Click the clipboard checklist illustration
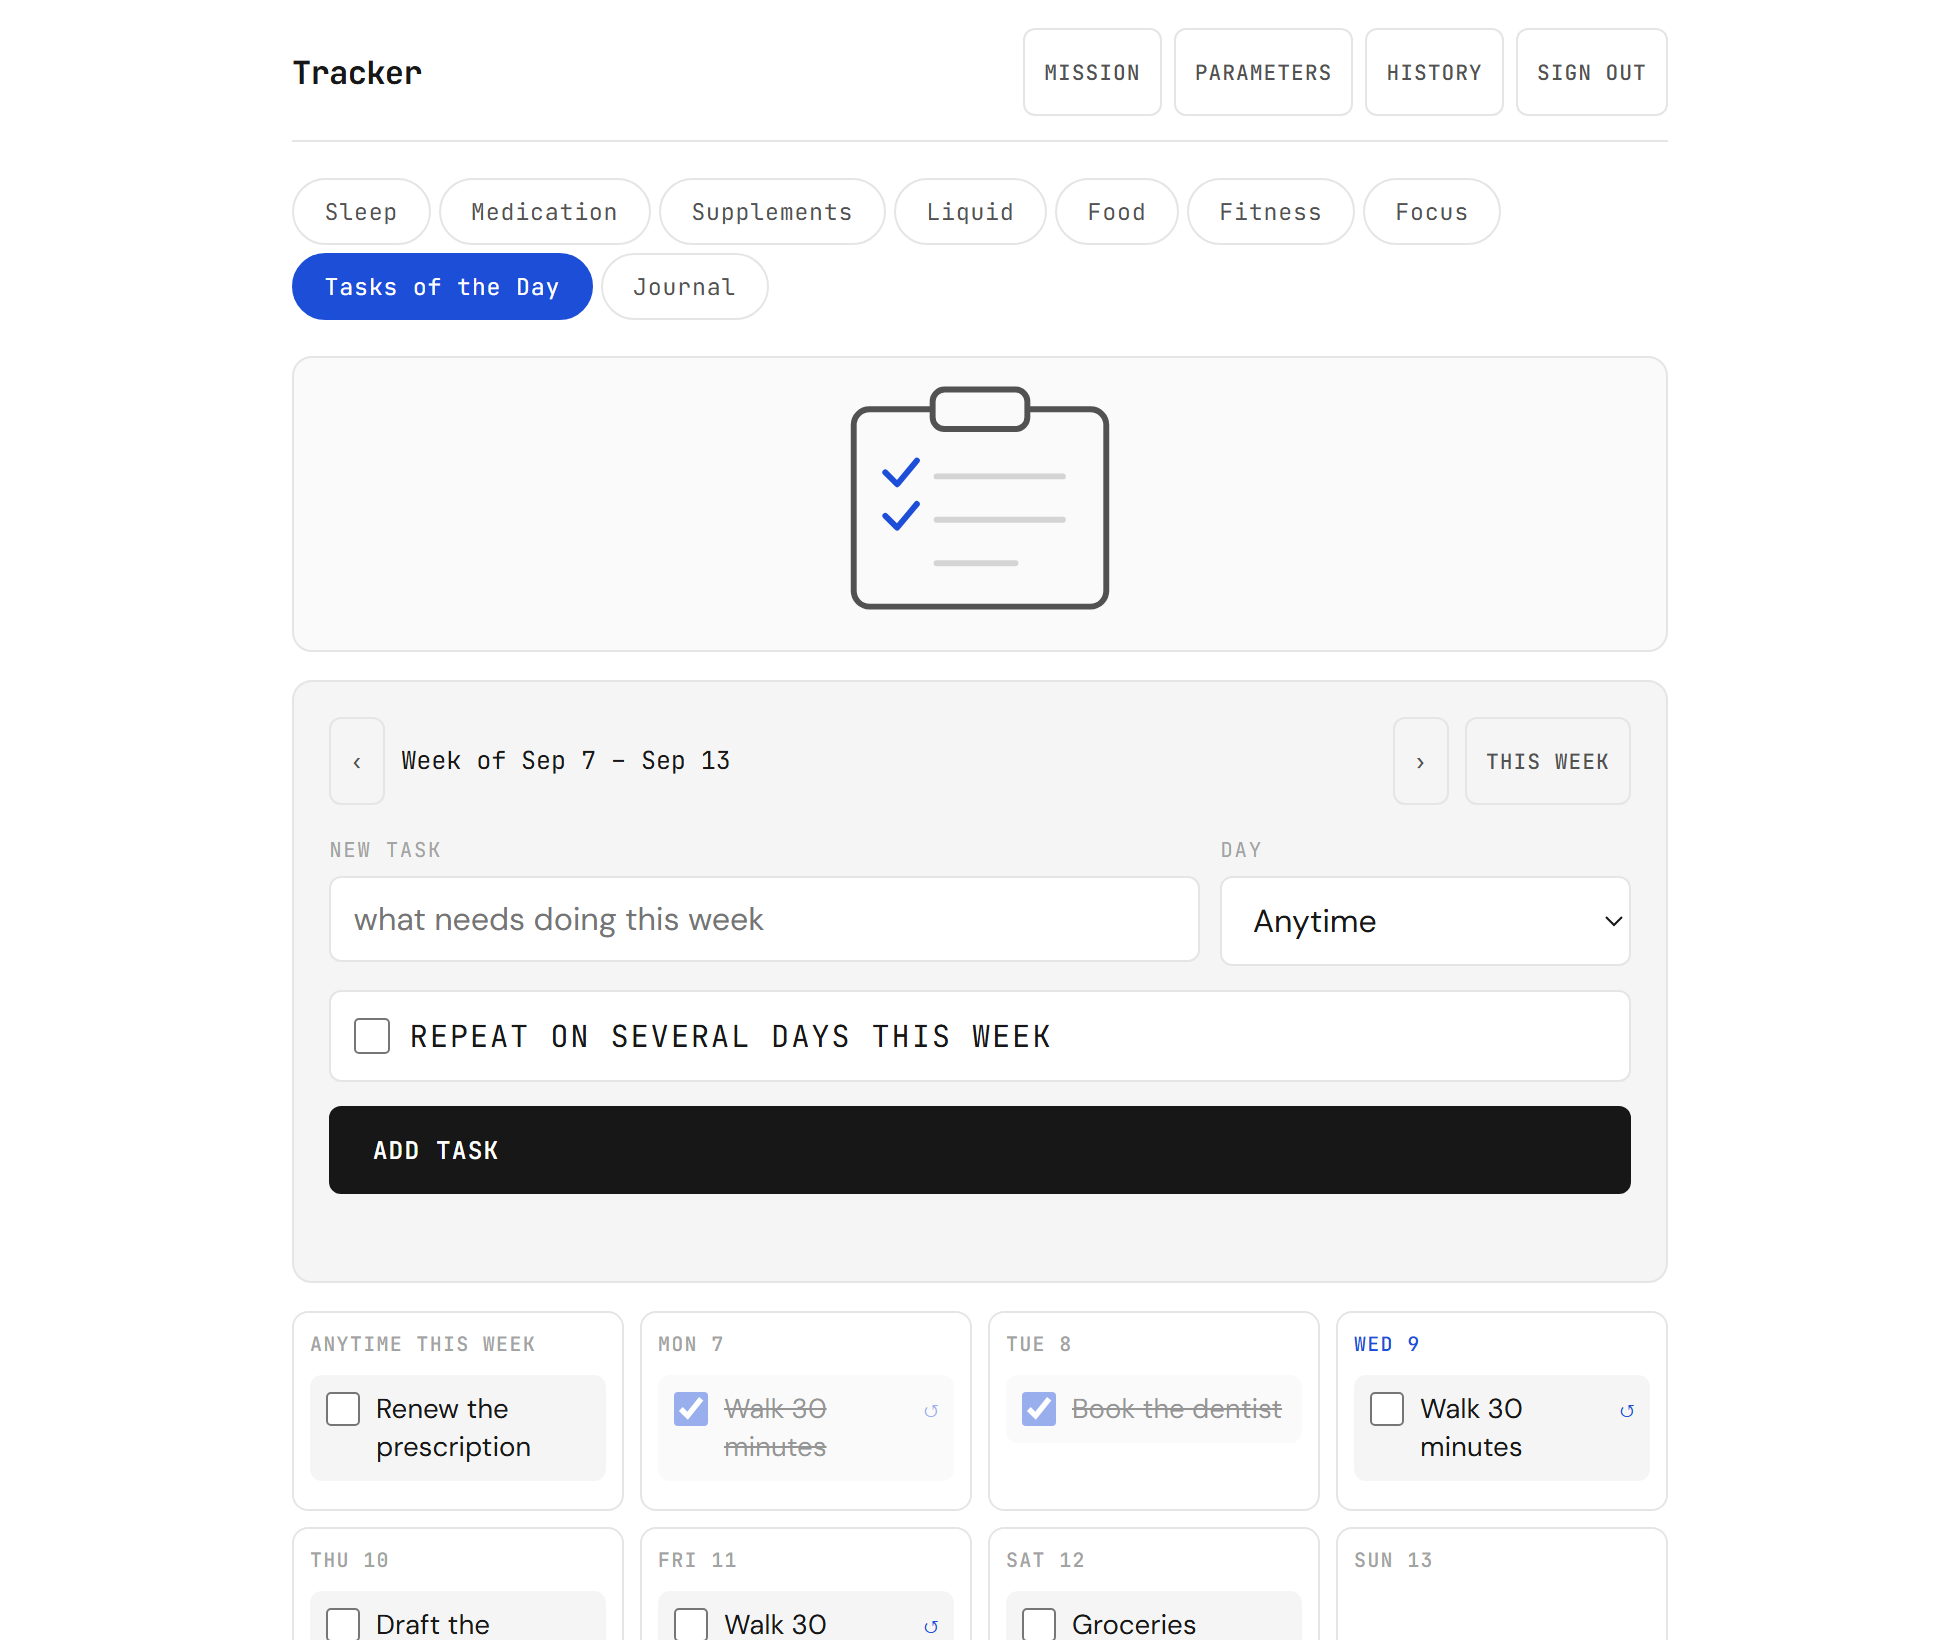The width and height of the screenshot is (1960, 1640). pyautogui.click(x=980, y=498)
